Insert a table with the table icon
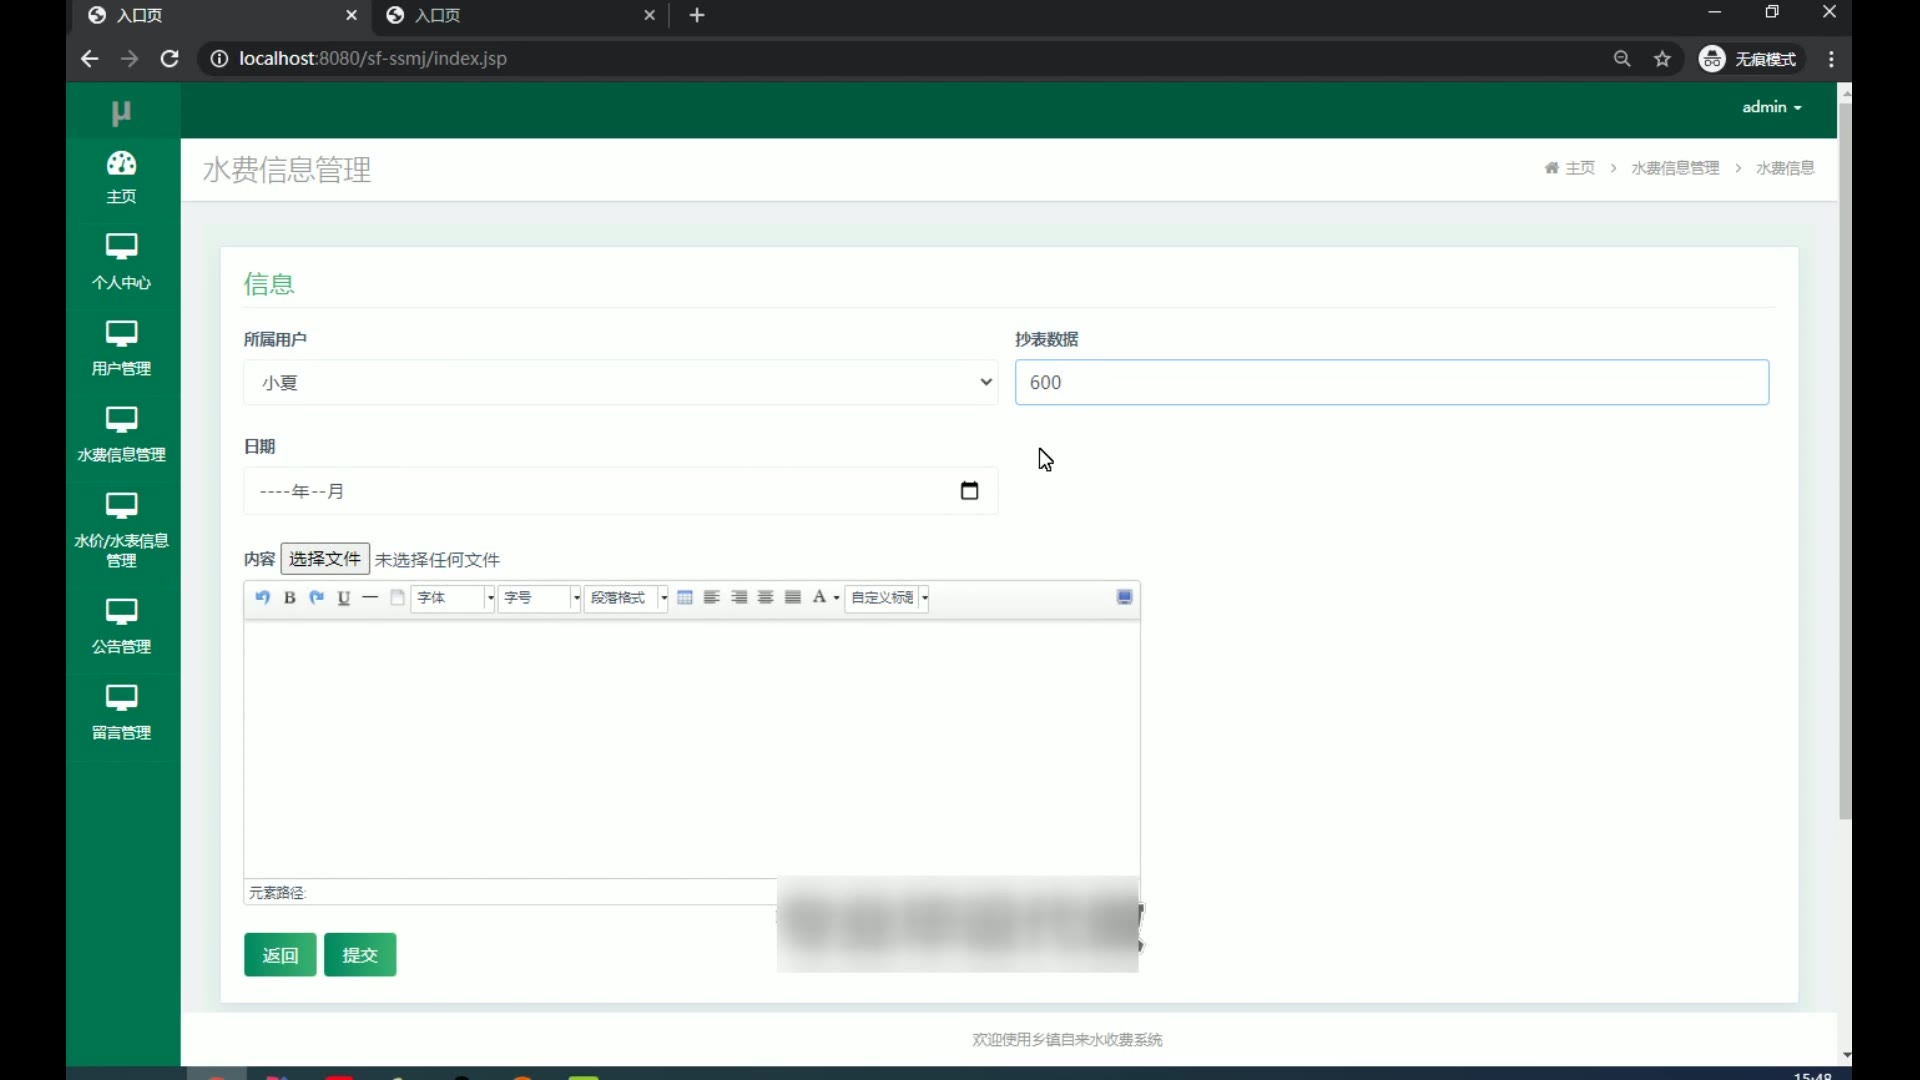The height and width of the screenshot is (1080, 1920). click(x=685, y=597)
